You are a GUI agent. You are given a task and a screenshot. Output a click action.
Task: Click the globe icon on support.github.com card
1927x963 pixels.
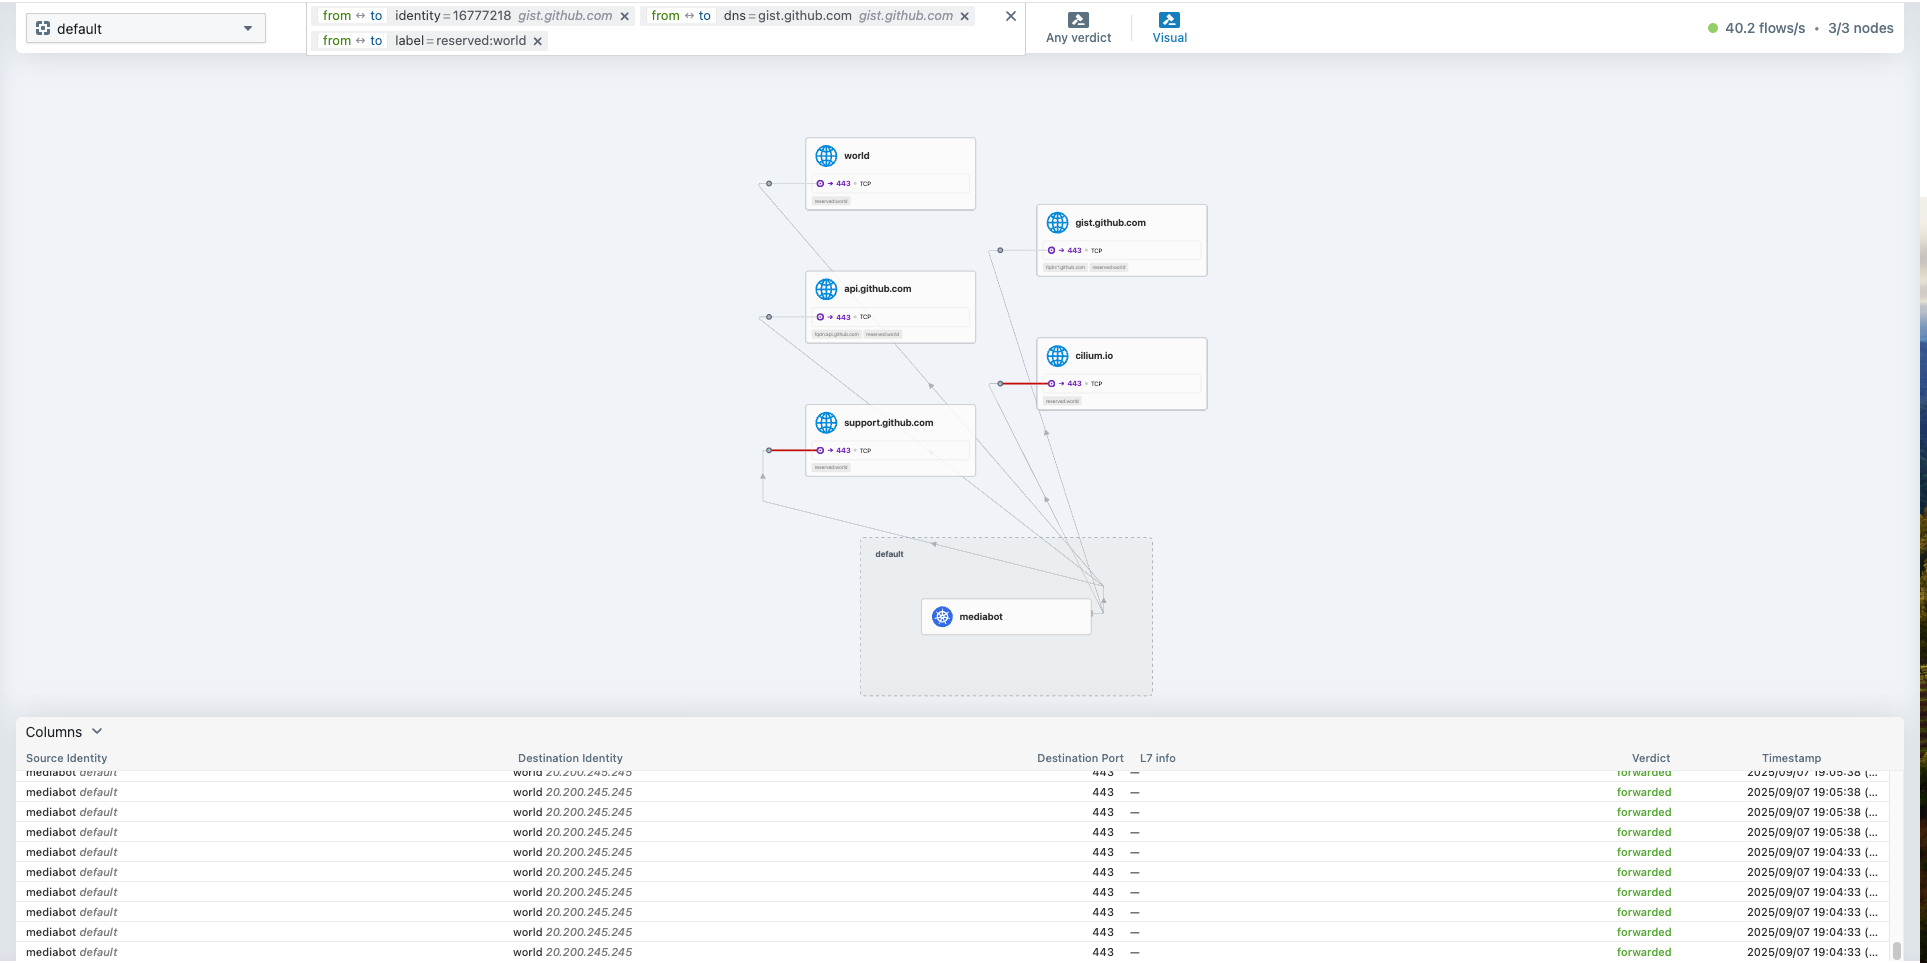826,423
